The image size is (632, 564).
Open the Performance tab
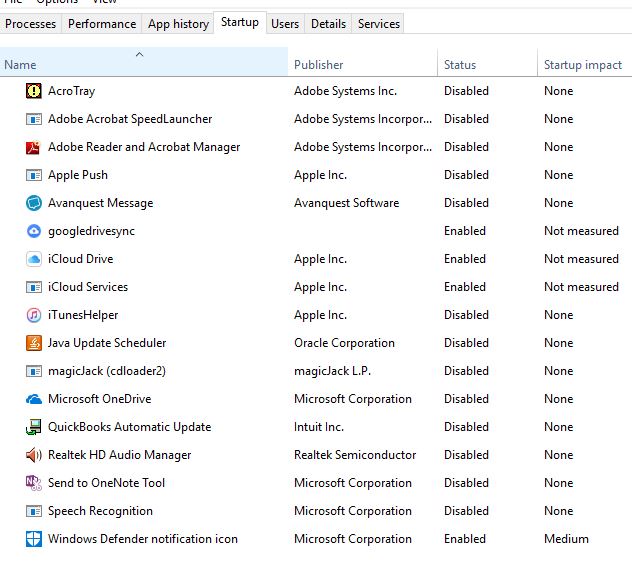[102, 24]
